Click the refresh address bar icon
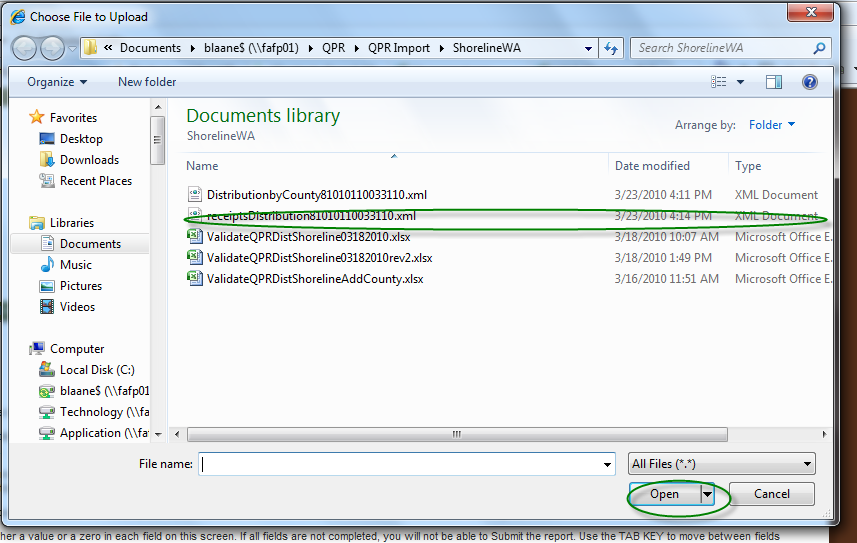Image resolution: width=857 pixels, height=543 pixels. pyautogui.click(x=610, y=48)
